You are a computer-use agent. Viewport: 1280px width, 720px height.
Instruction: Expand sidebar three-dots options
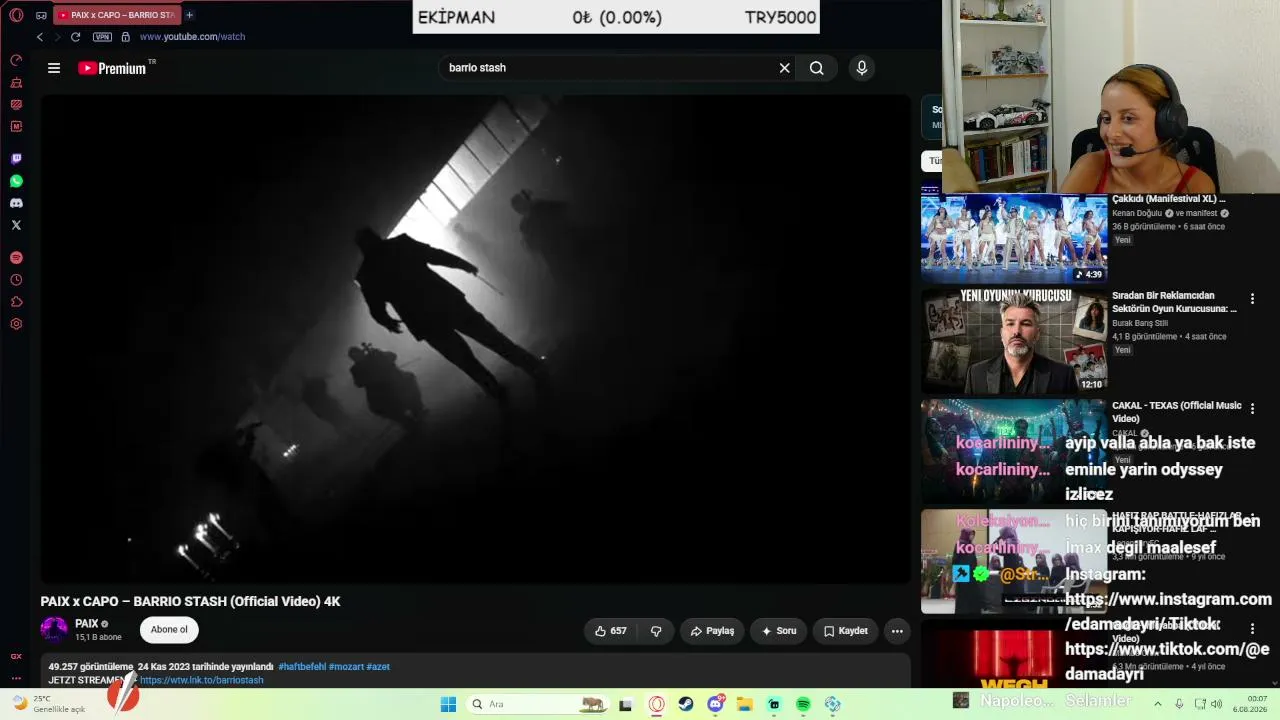tap(16, 677)
